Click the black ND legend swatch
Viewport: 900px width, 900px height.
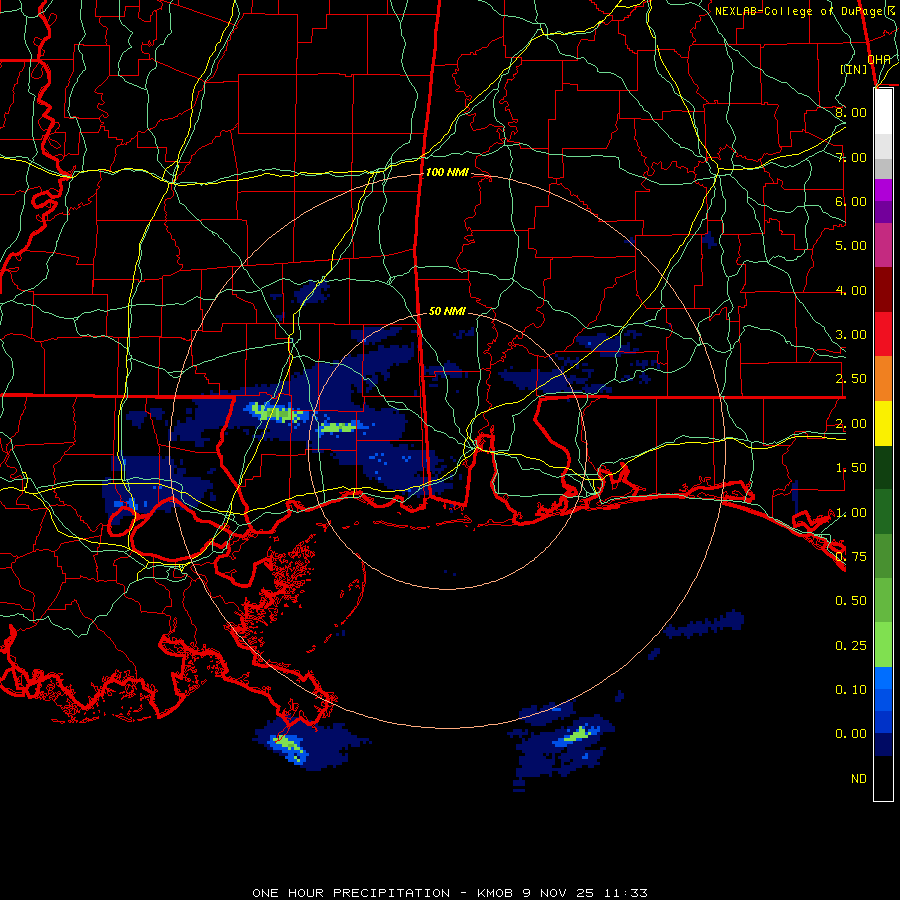pos(883,778)
